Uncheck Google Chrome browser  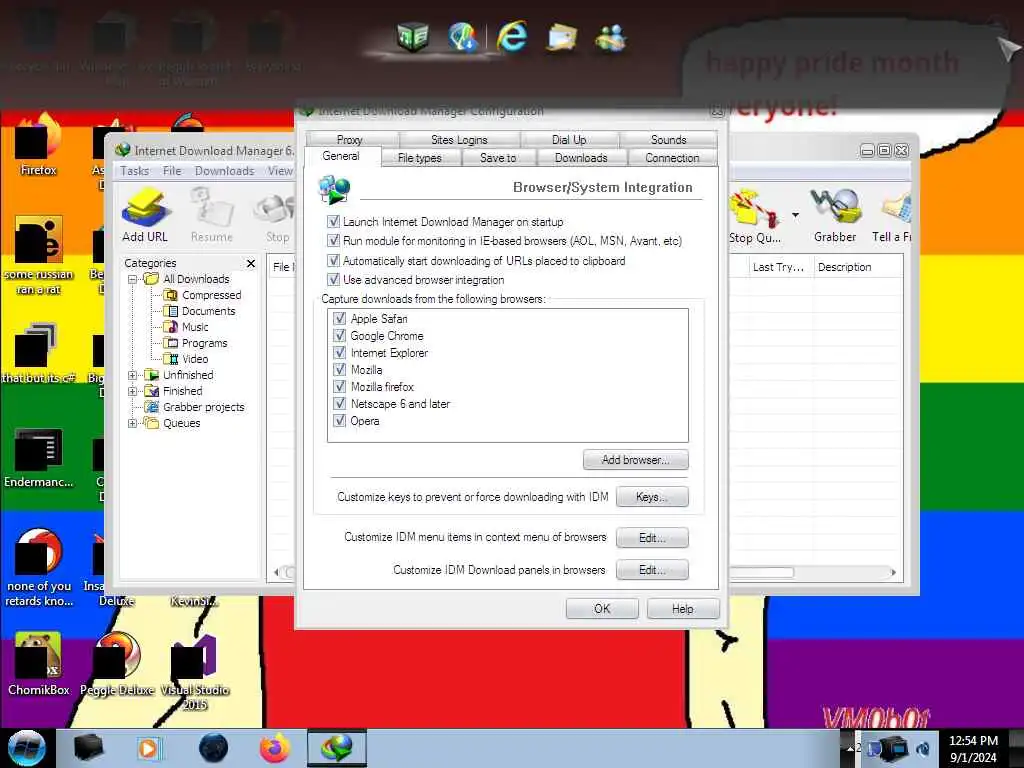click(340, 335)
